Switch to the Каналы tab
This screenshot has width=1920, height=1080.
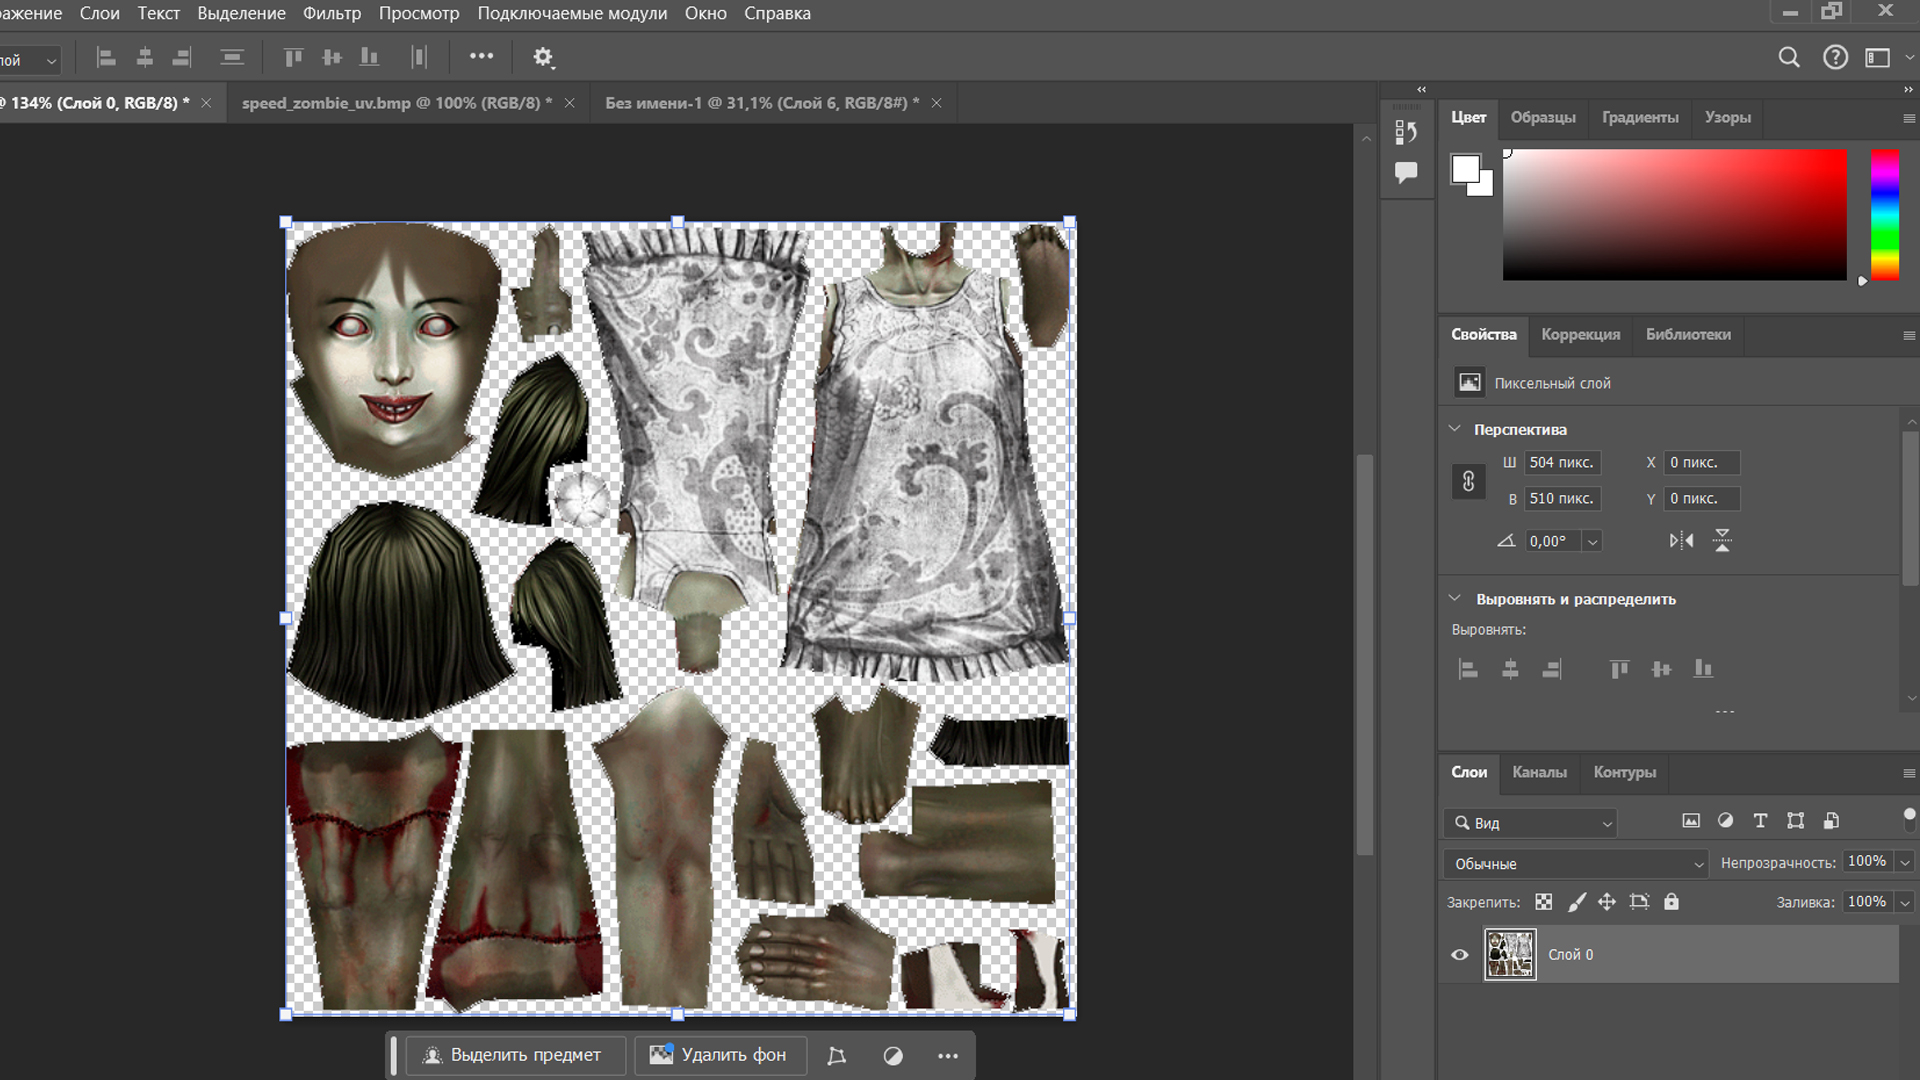click(x=1539, y=772)
